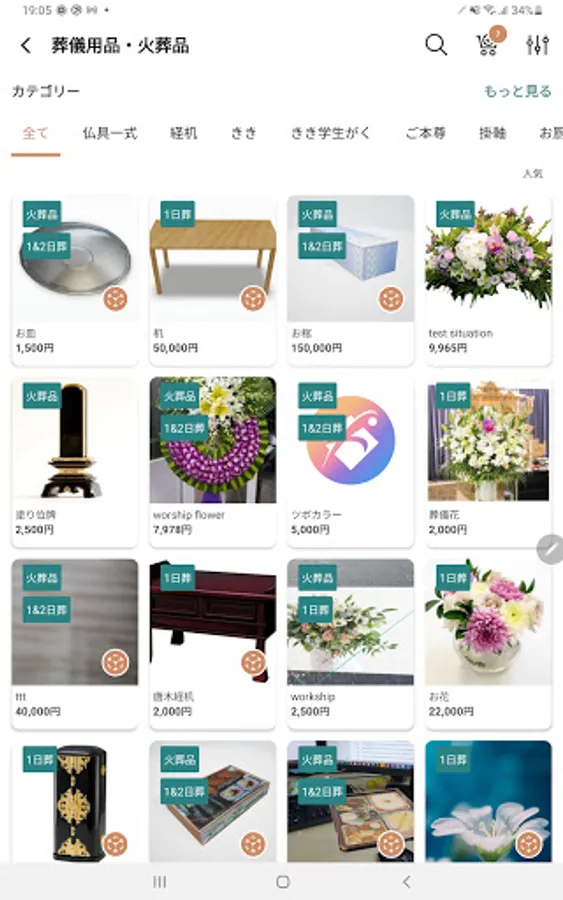Tap the orange crest icon on the 50,000円 table

pos(253,299)
